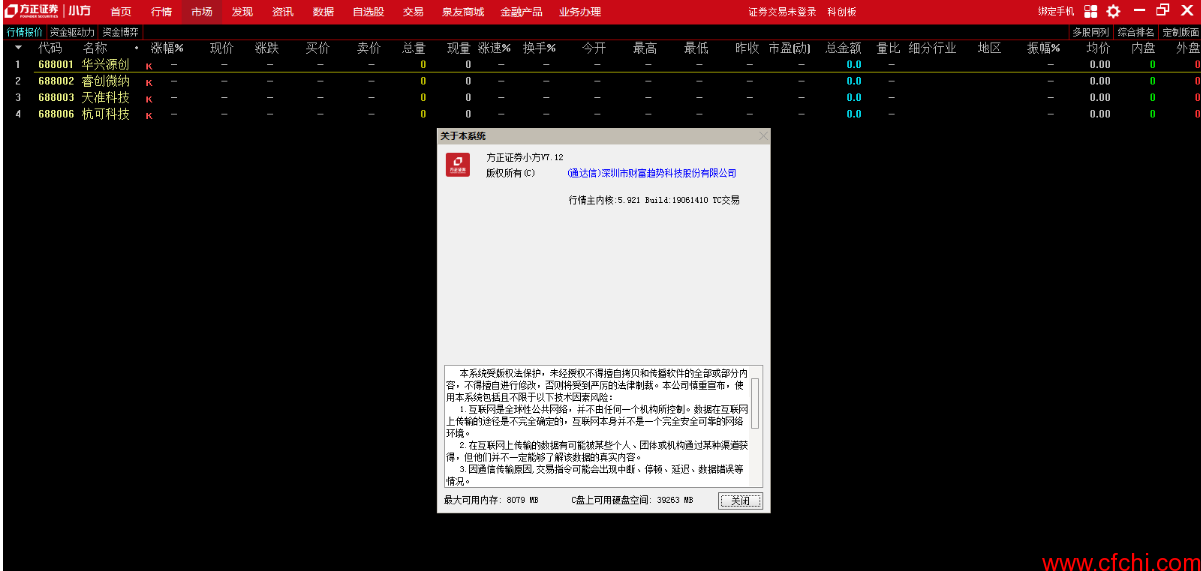
Task: Click the 最大可用内存 value text
Action: tap(491, 500)
